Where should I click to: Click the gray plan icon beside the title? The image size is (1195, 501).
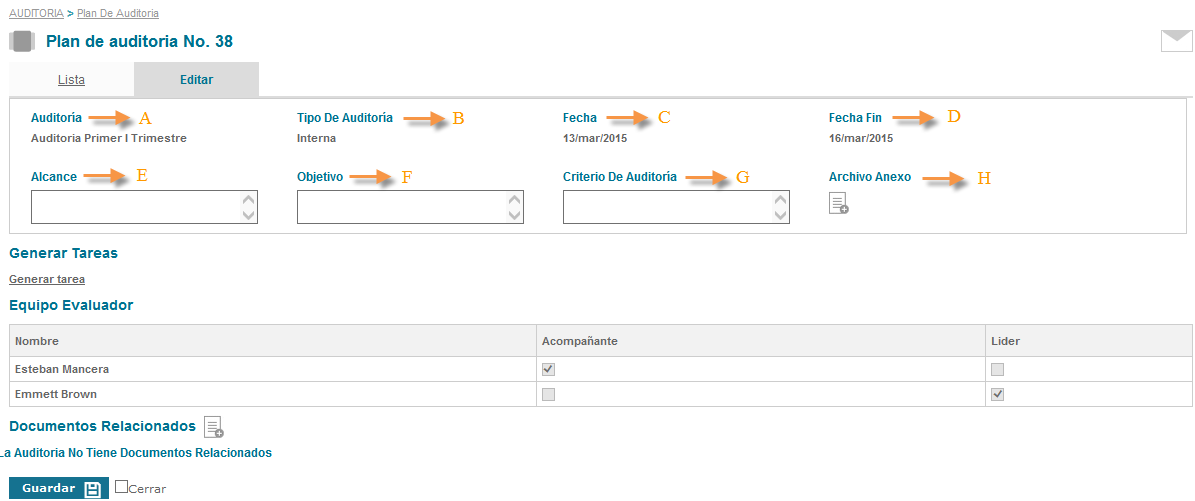click(x=22, y=42)
